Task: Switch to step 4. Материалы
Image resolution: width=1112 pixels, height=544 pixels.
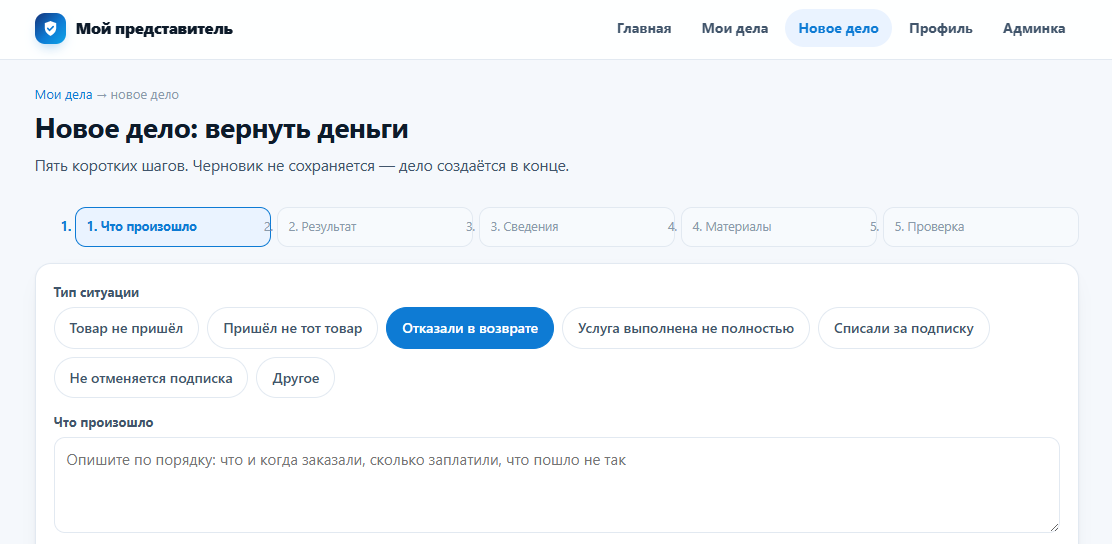Action: [x=779, y=227]
